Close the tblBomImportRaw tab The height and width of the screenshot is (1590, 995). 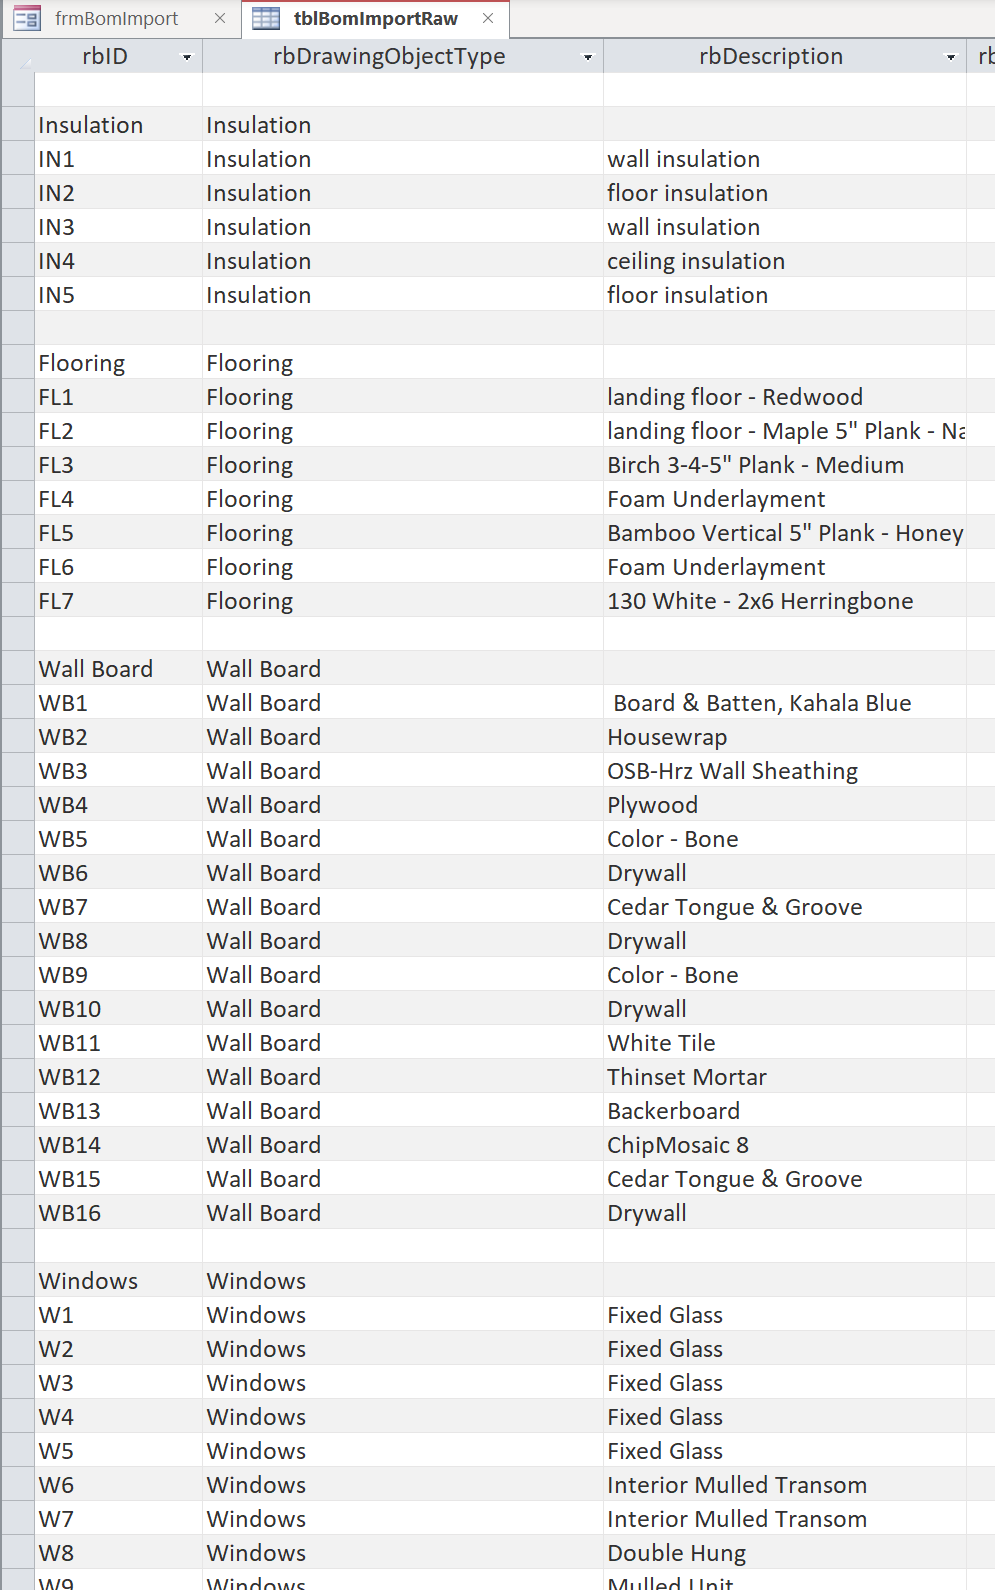[488, 19]
